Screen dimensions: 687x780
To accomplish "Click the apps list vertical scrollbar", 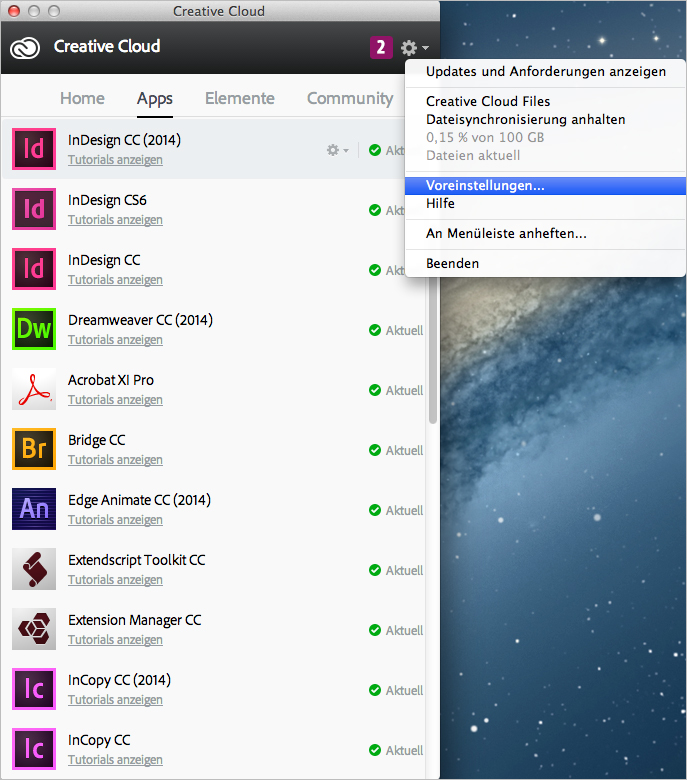I will [433, 351].
